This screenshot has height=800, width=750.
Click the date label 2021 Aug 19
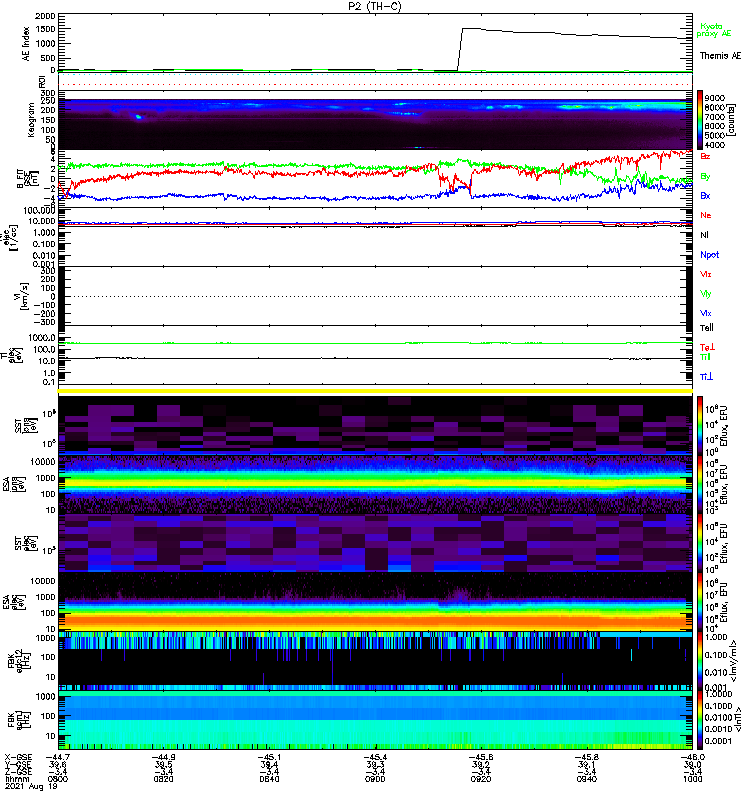(x=31, y=787)
